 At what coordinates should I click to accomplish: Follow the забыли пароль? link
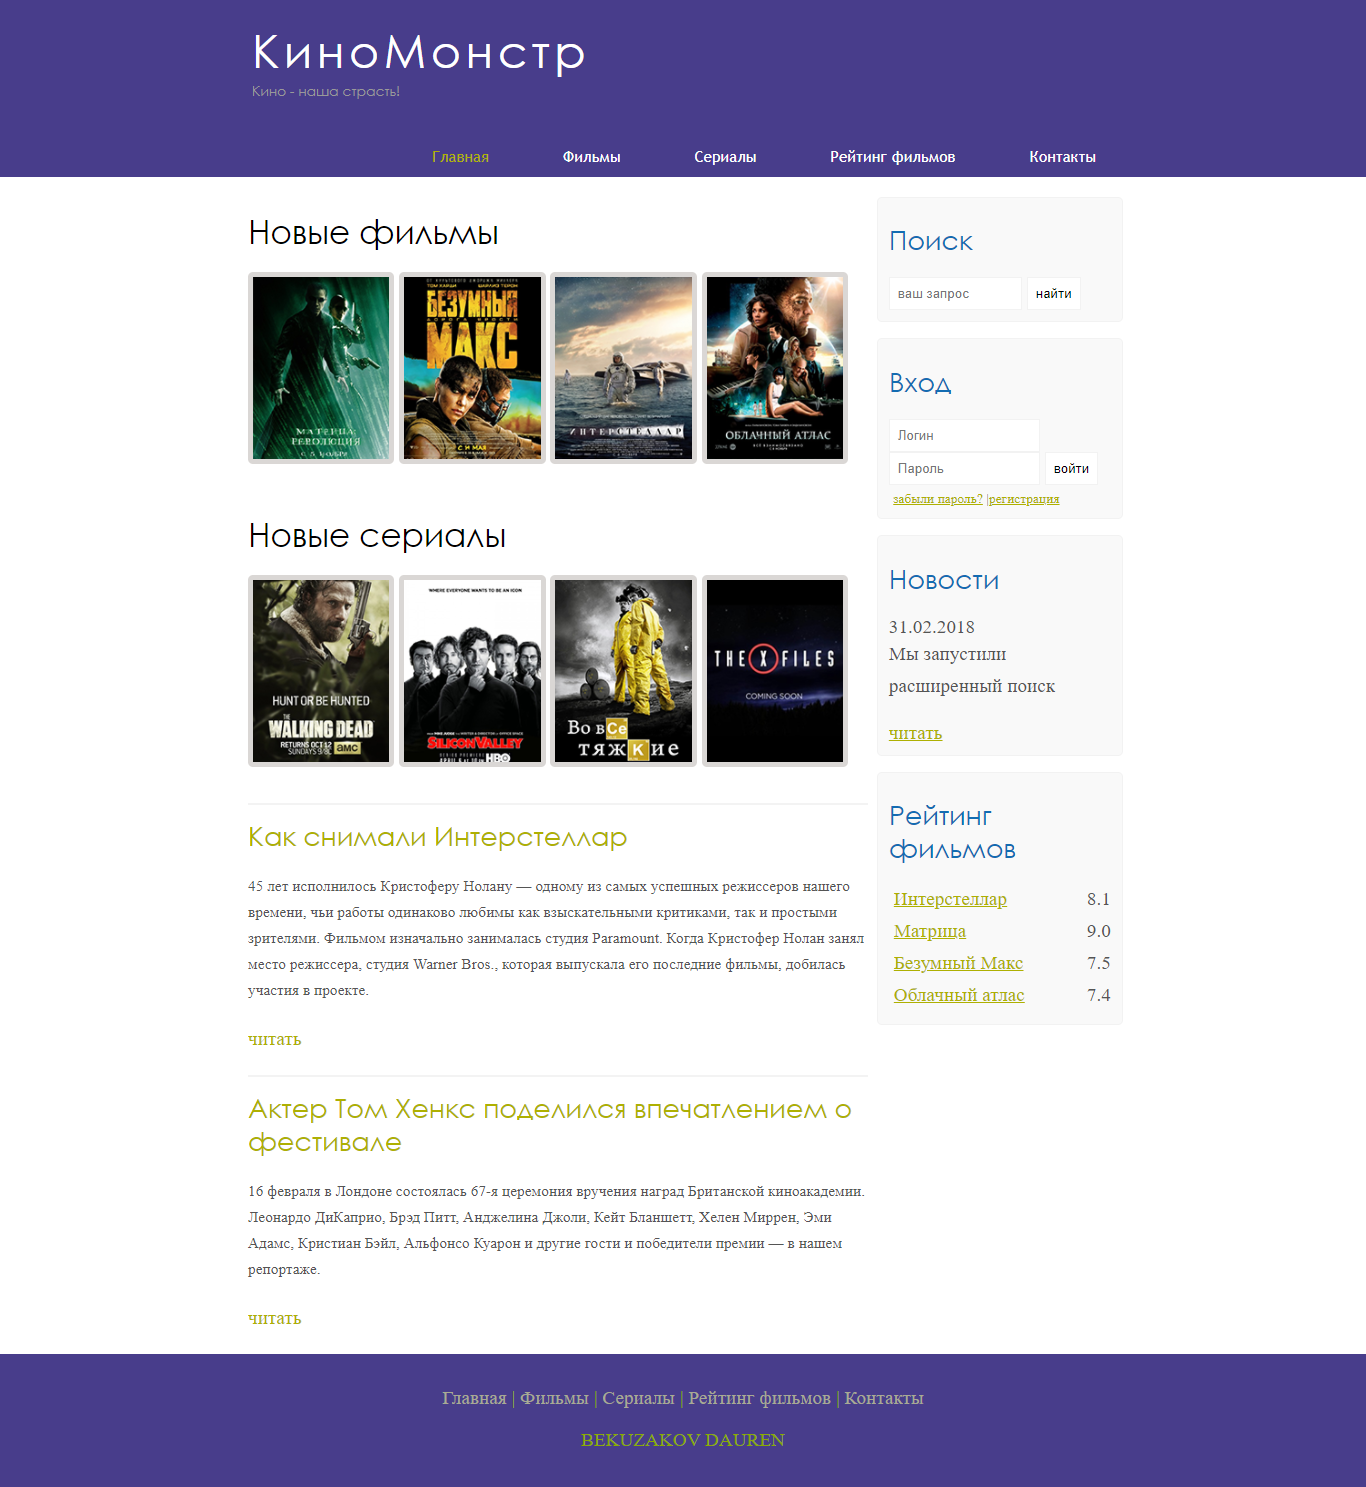[x=938, y=499]
